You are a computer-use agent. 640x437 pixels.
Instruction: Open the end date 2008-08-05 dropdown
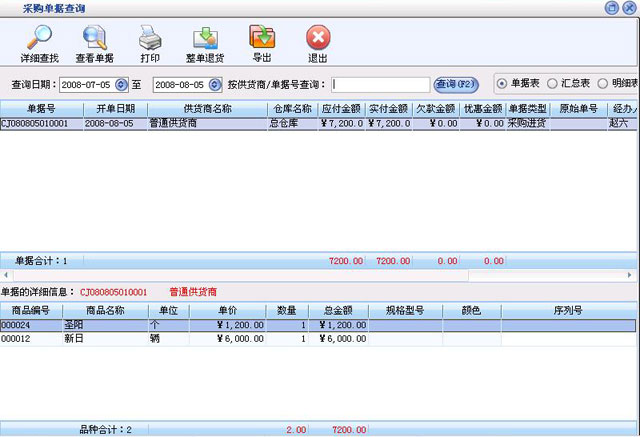pos(214,85)
